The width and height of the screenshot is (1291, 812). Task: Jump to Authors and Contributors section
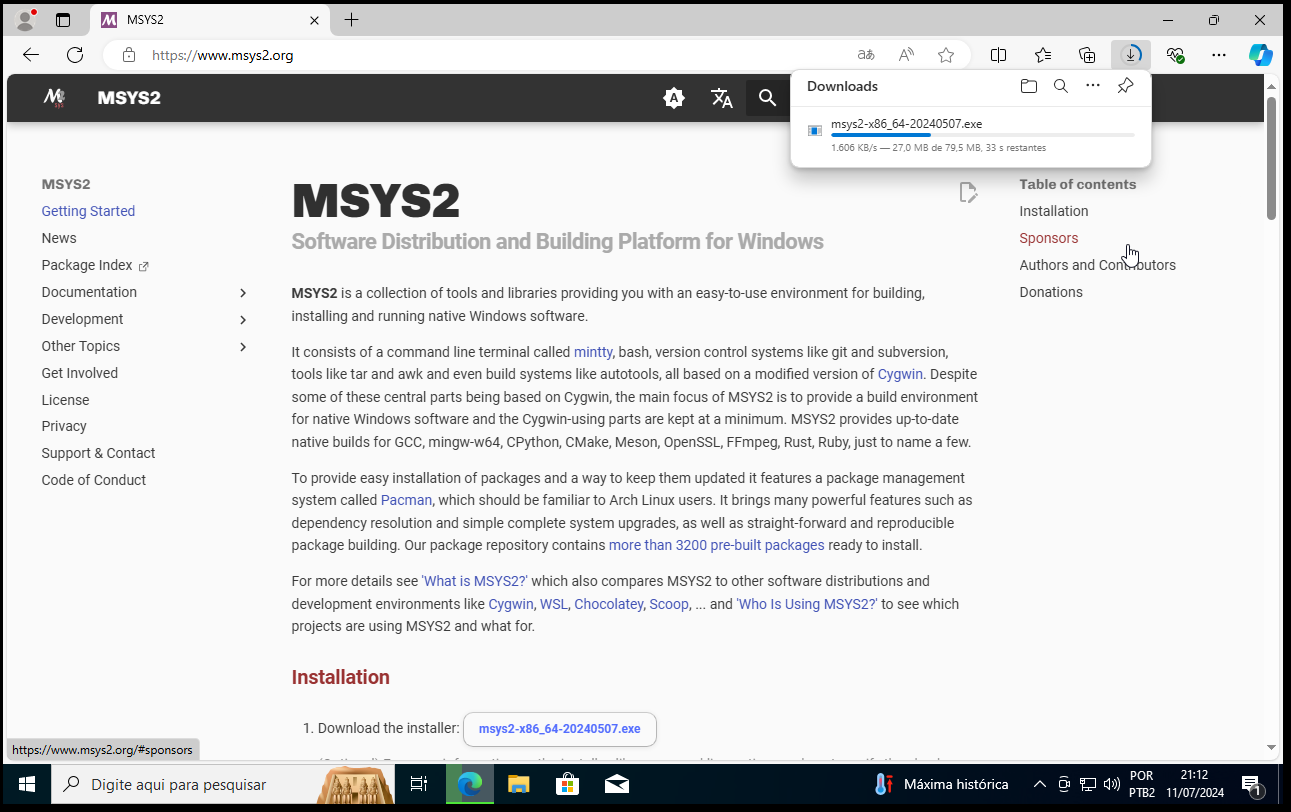[x=1097, y=265]
